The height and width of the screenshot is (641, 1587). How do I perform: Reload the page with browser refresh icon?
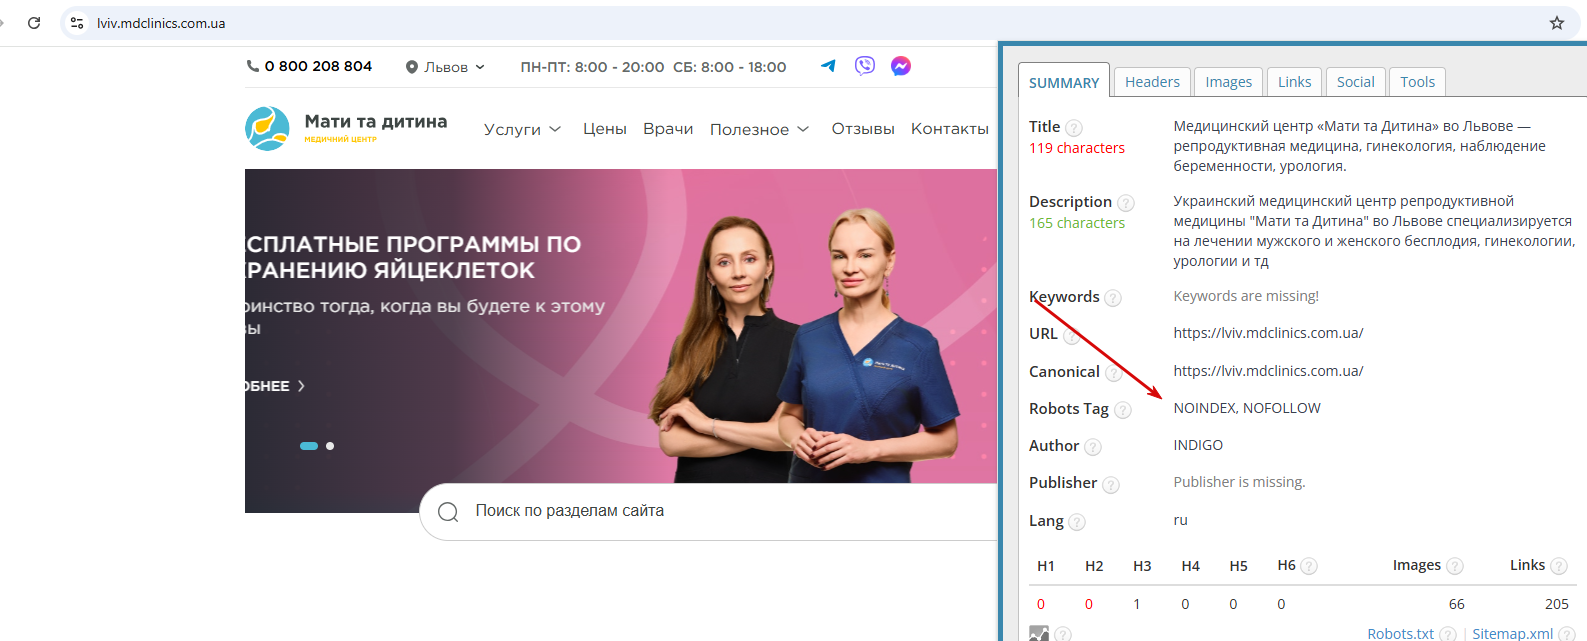[x=34, y=23]
